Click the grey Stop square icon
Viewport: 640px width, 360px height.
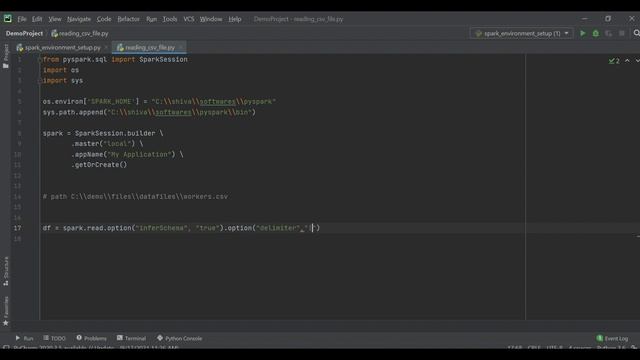click(622, 33)
